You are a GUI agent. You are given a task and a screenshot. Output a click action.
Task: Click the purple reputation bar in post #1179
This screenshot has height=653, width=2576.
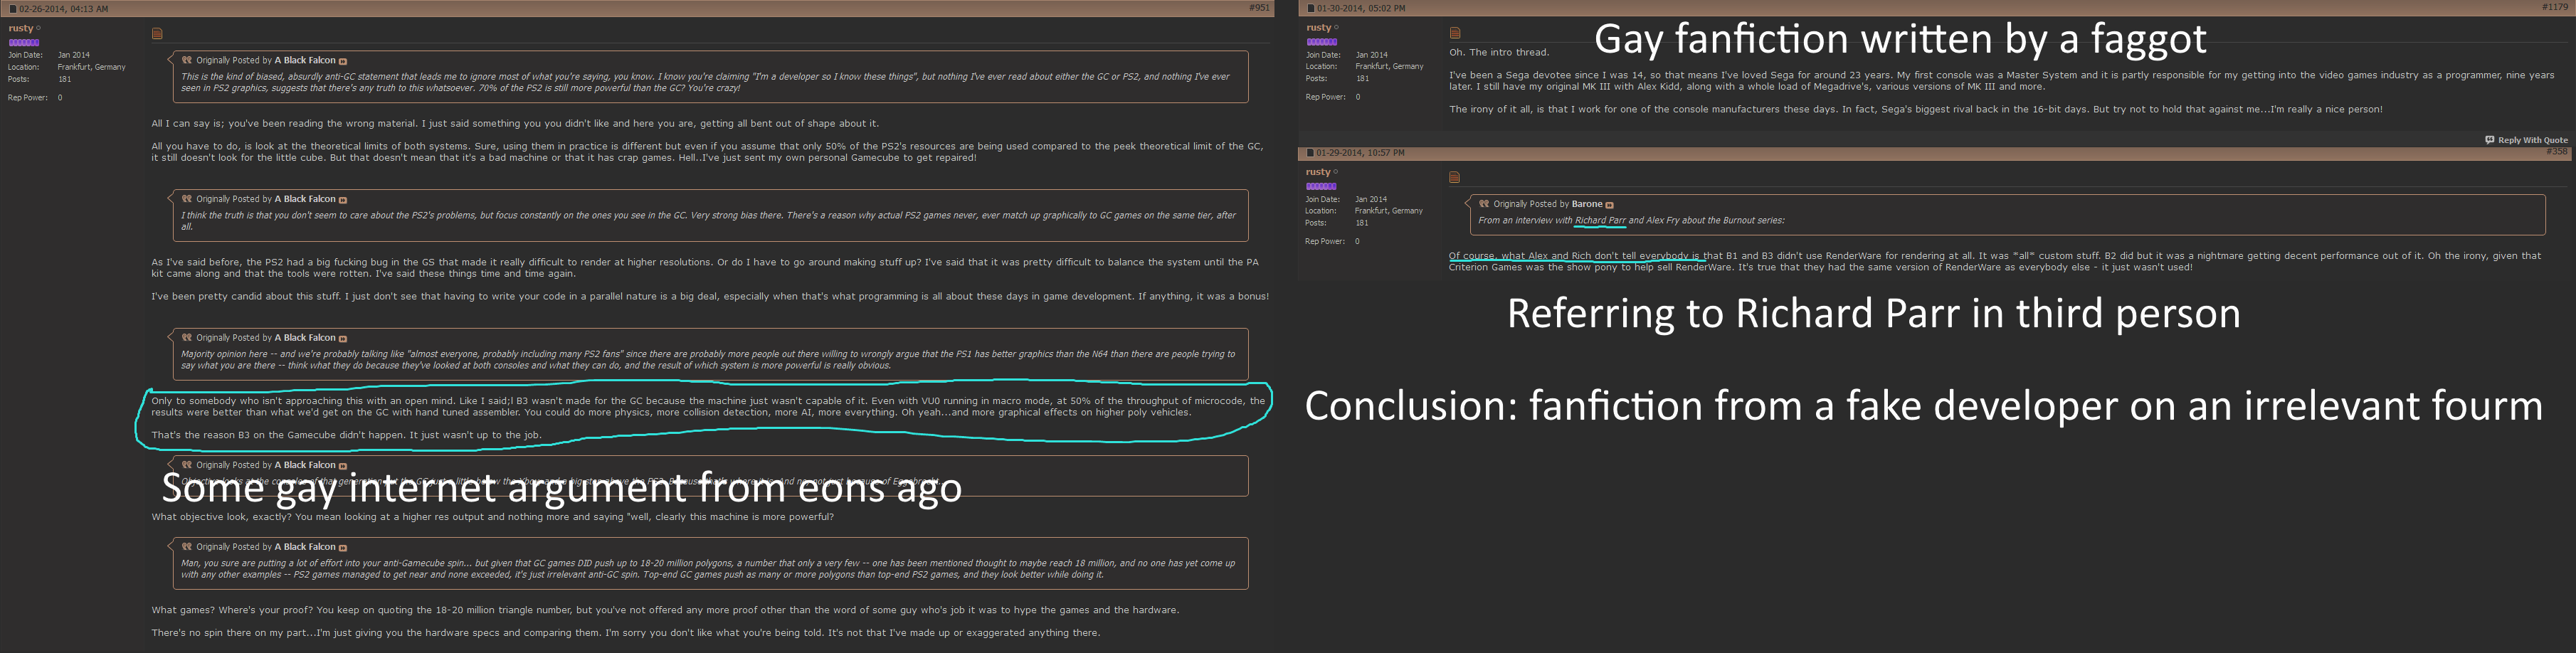1322,42
